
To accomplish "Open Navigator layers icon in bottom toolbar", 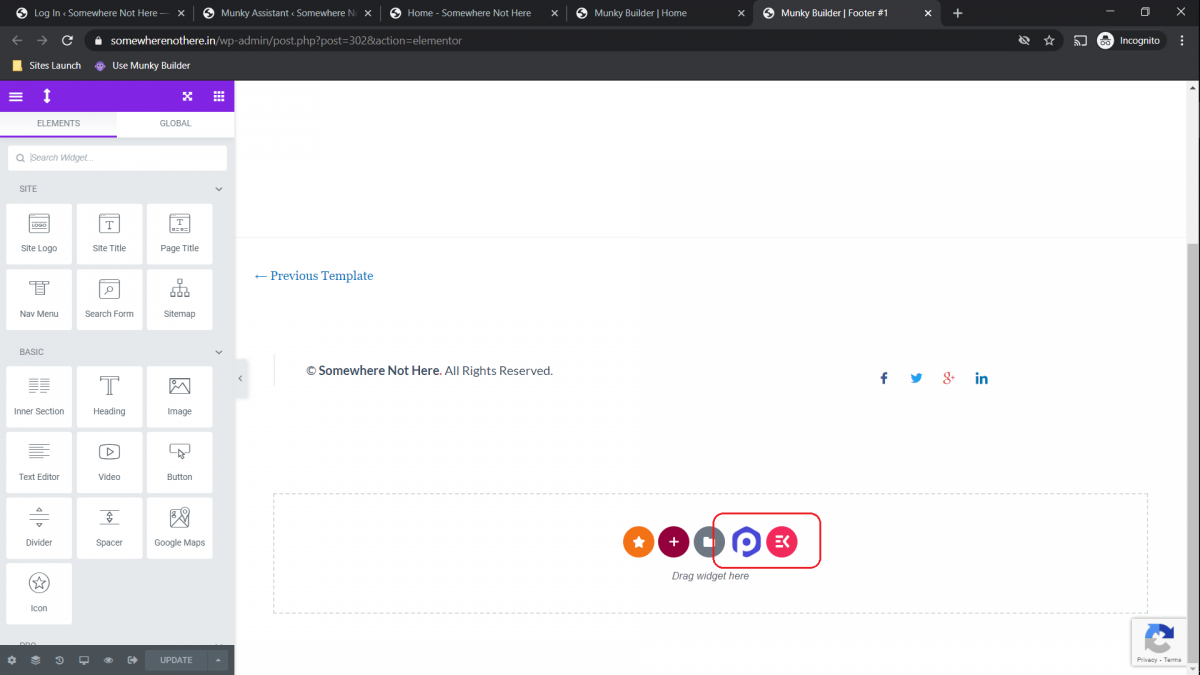I will (35, 660).
